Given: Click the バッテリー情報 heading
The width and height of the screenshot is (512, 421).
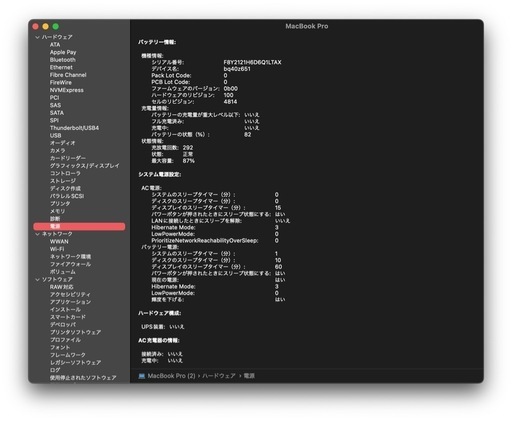Looking at the screenshot, I should pos(157,42).
